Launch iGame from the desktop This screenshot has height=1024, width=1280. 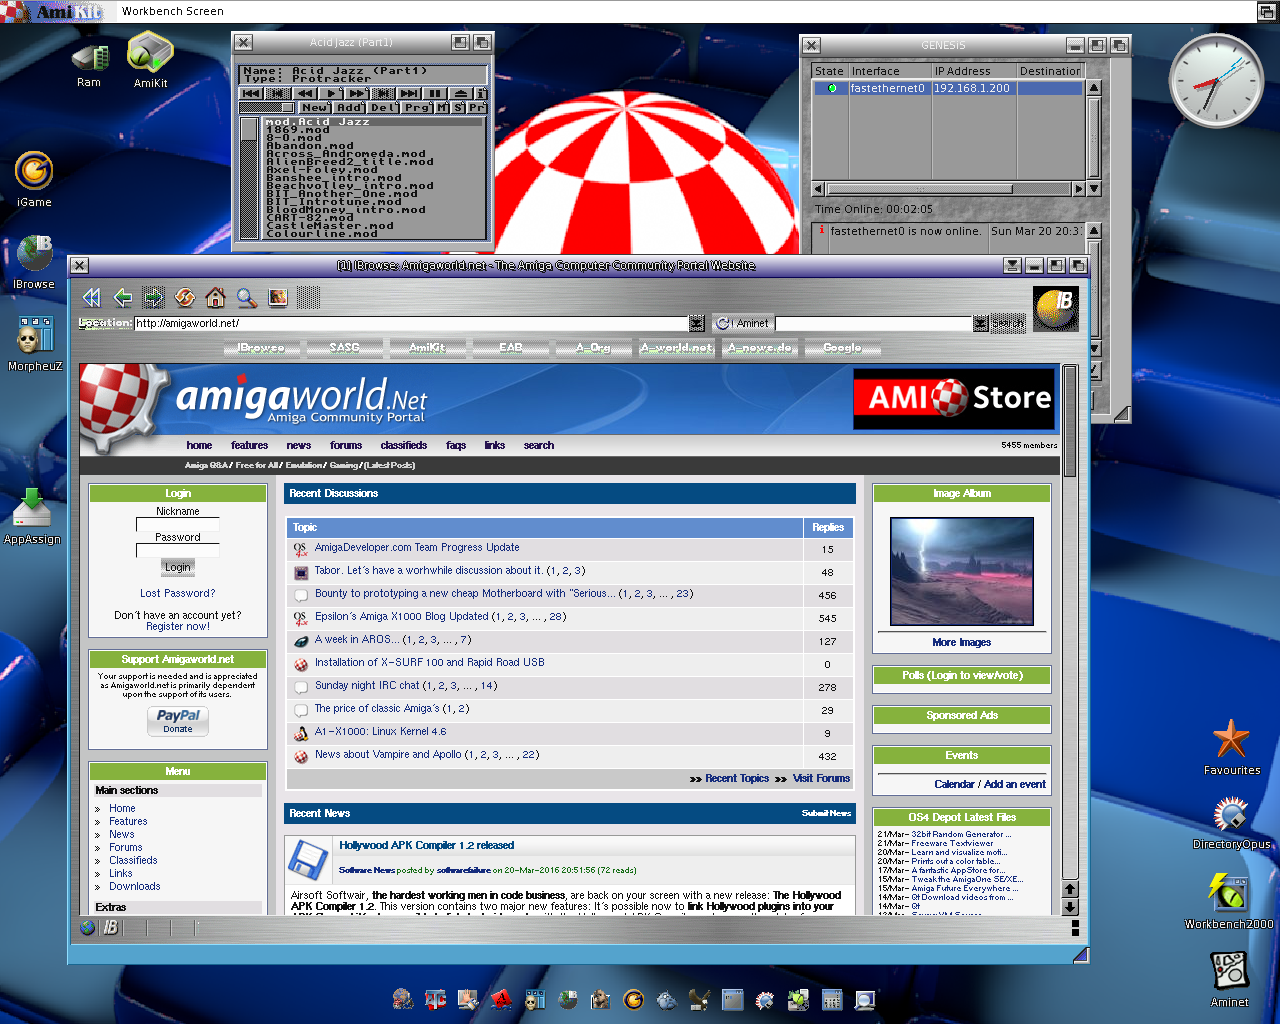click(x=34, y=180)
